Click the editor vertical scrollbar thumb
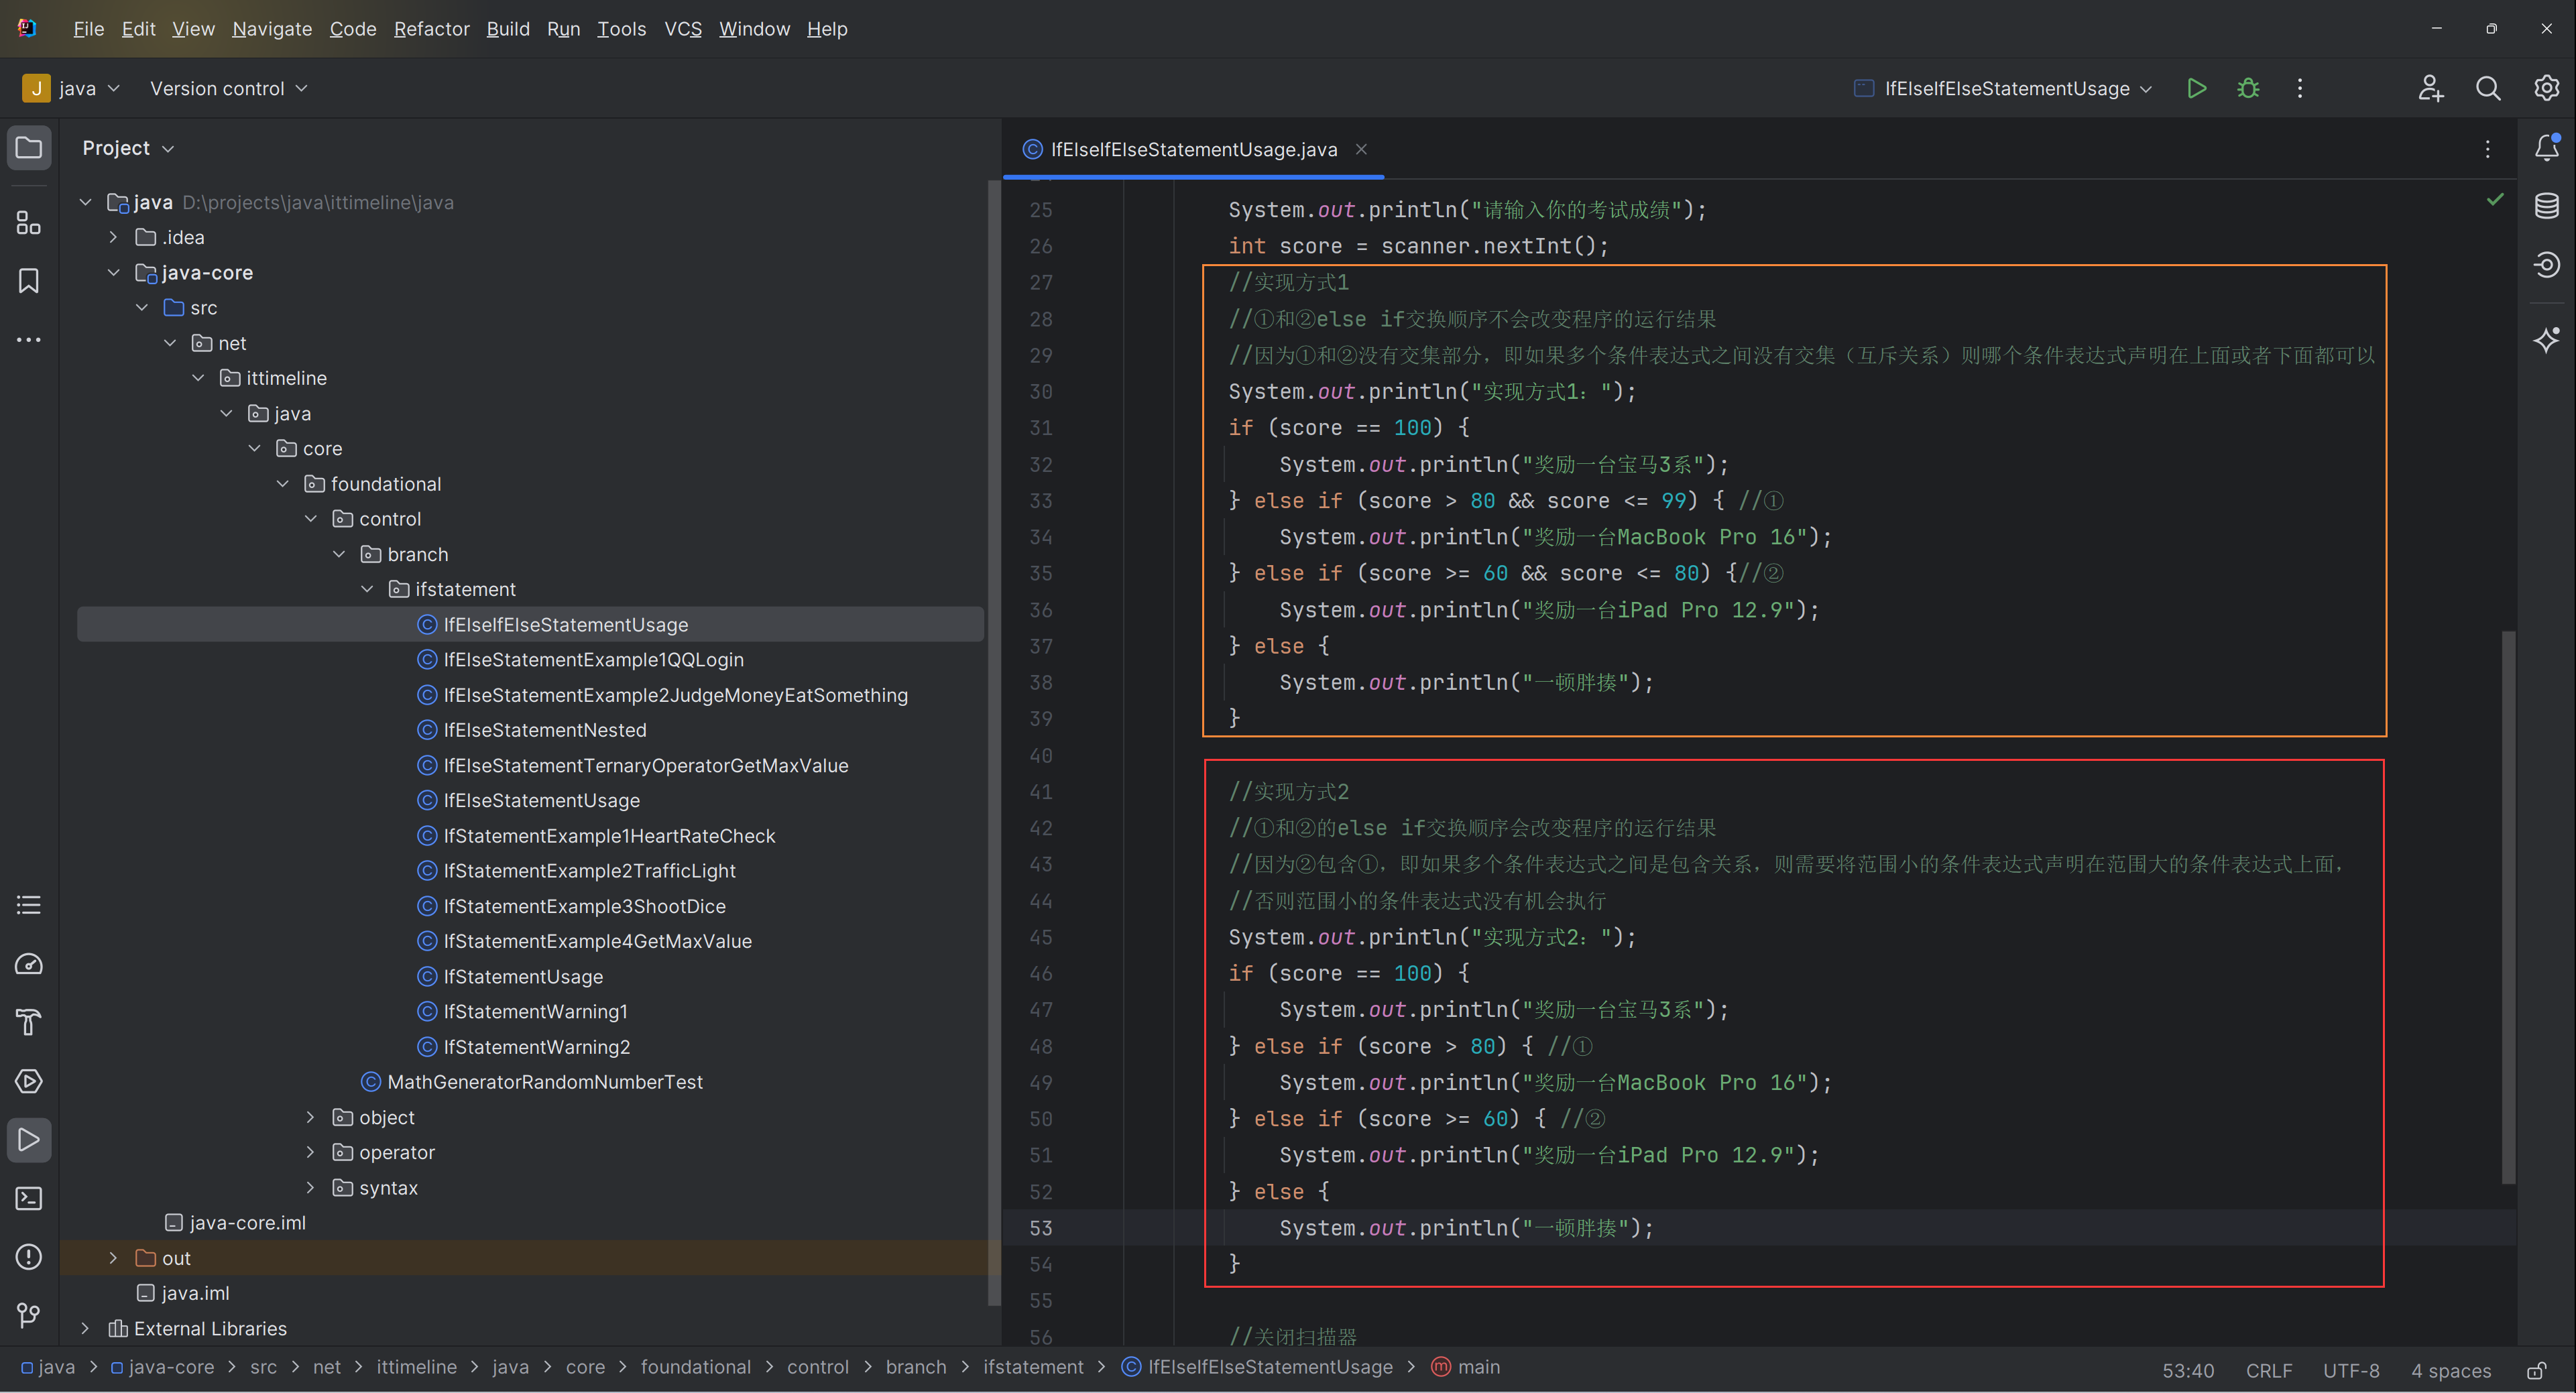This screenshot has width=2576, height=1393. point(2508,908)
